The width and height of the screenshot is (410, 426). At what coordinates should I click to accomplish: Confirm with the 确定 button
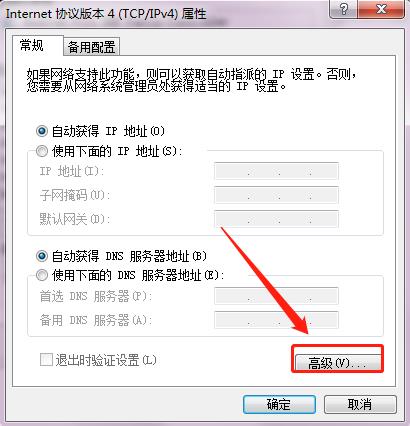click(x=279, y=404)
